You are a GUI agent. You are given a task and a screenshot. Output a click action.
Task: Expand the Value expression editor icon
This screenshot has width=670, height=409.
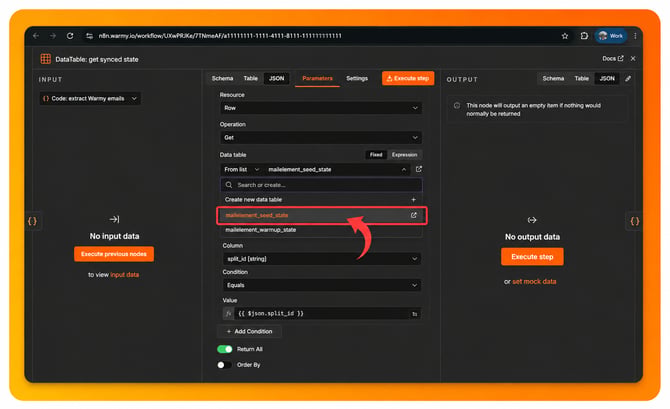pos(414,314)
